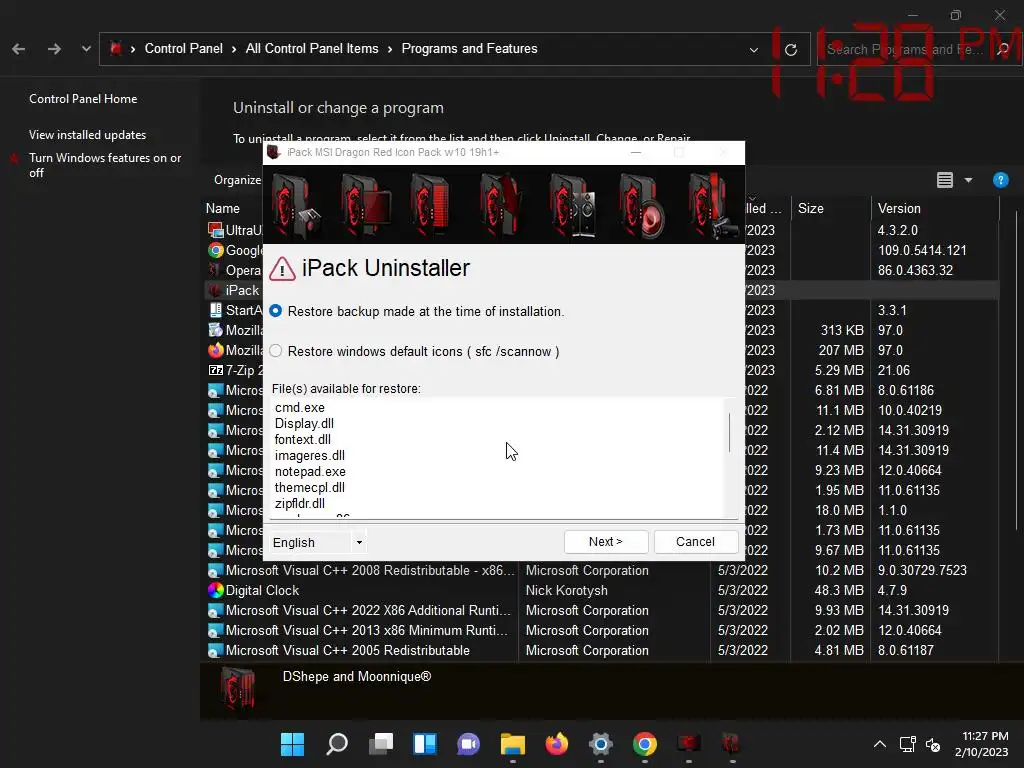This screenshot has height=768, width=1024.
Task: Open the muted volume tray icon
Action: point(933,744)
